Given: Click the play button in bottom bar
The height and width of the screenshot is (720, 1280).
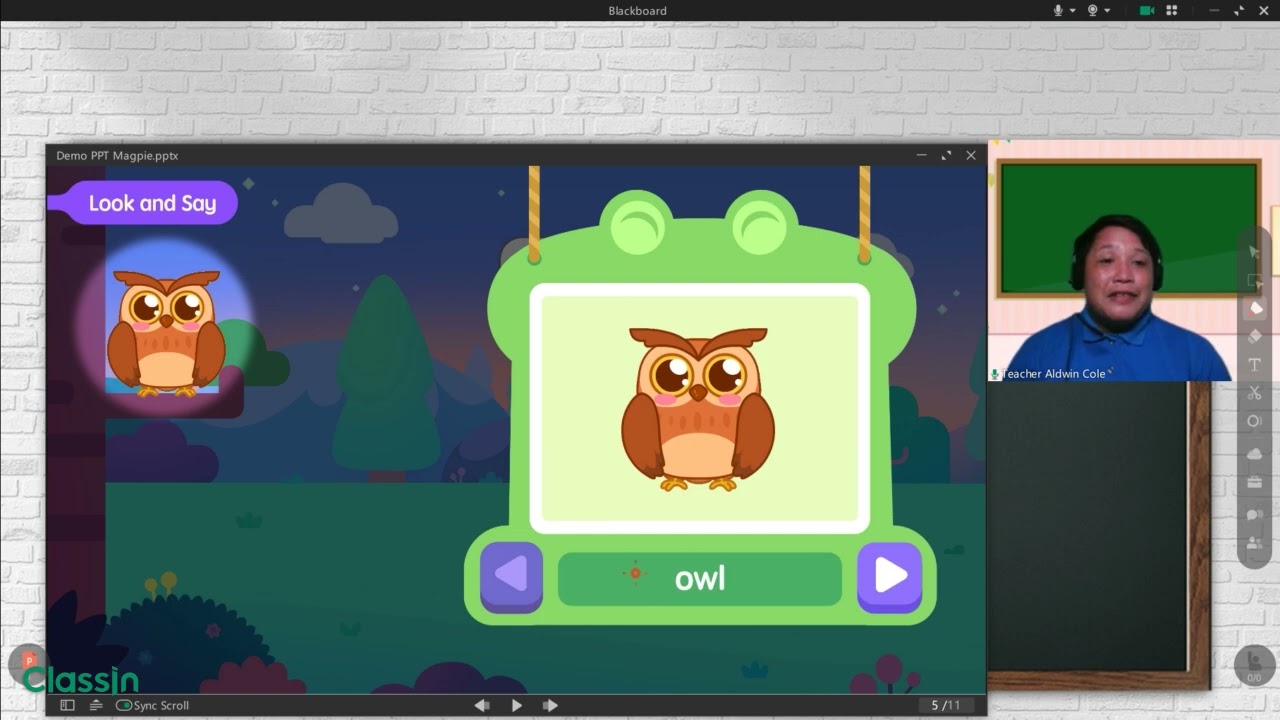Looking at the screenshot, I should (516, 705).
